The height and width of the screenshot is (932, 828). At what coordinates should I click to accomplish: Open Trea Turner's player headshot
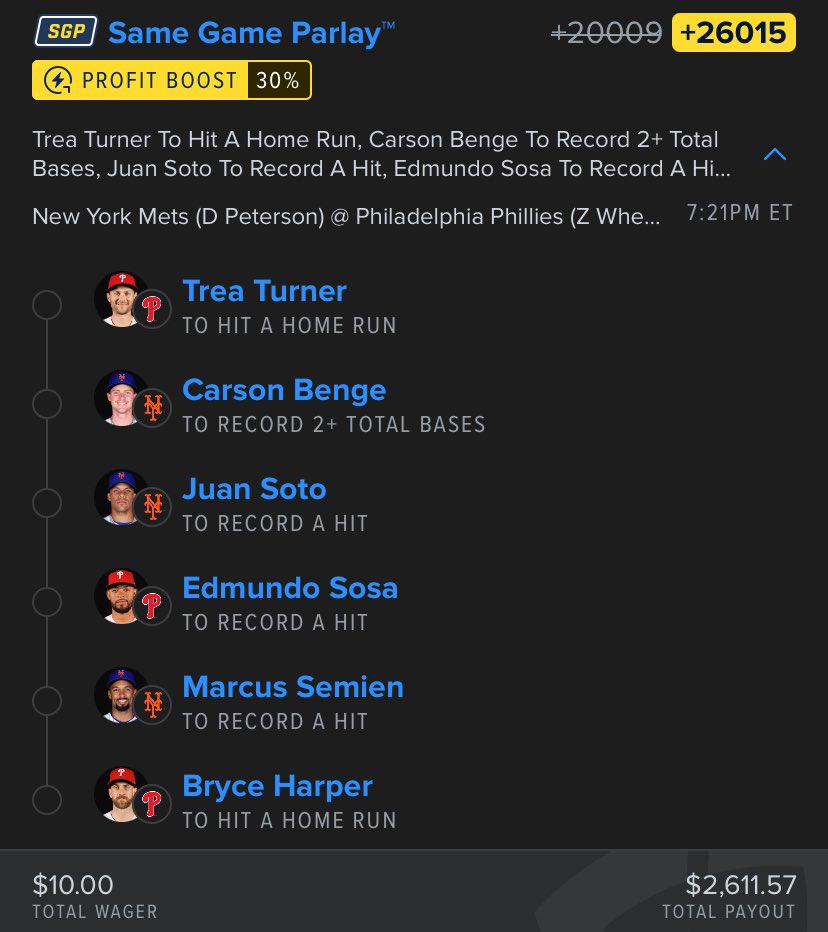[121, 300]
